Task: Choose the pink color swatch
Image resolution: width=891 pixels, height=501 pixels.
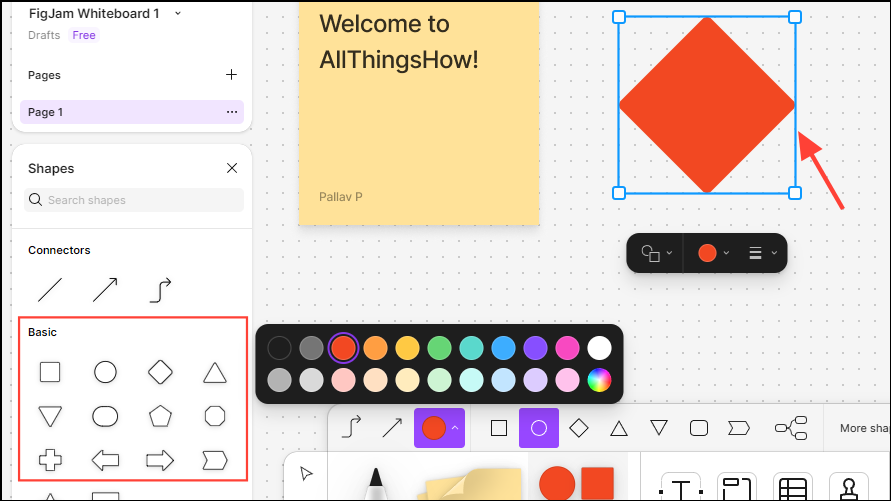Action: [567, 348]
